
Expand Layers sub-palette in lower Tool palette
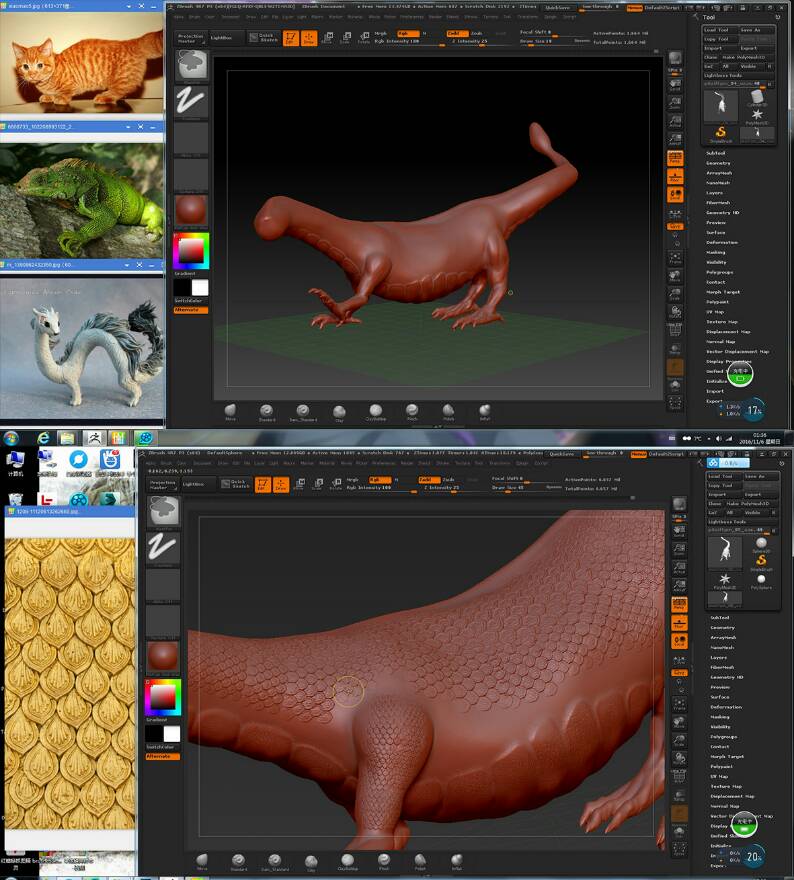pyautogui.click(x=719, y=657)
